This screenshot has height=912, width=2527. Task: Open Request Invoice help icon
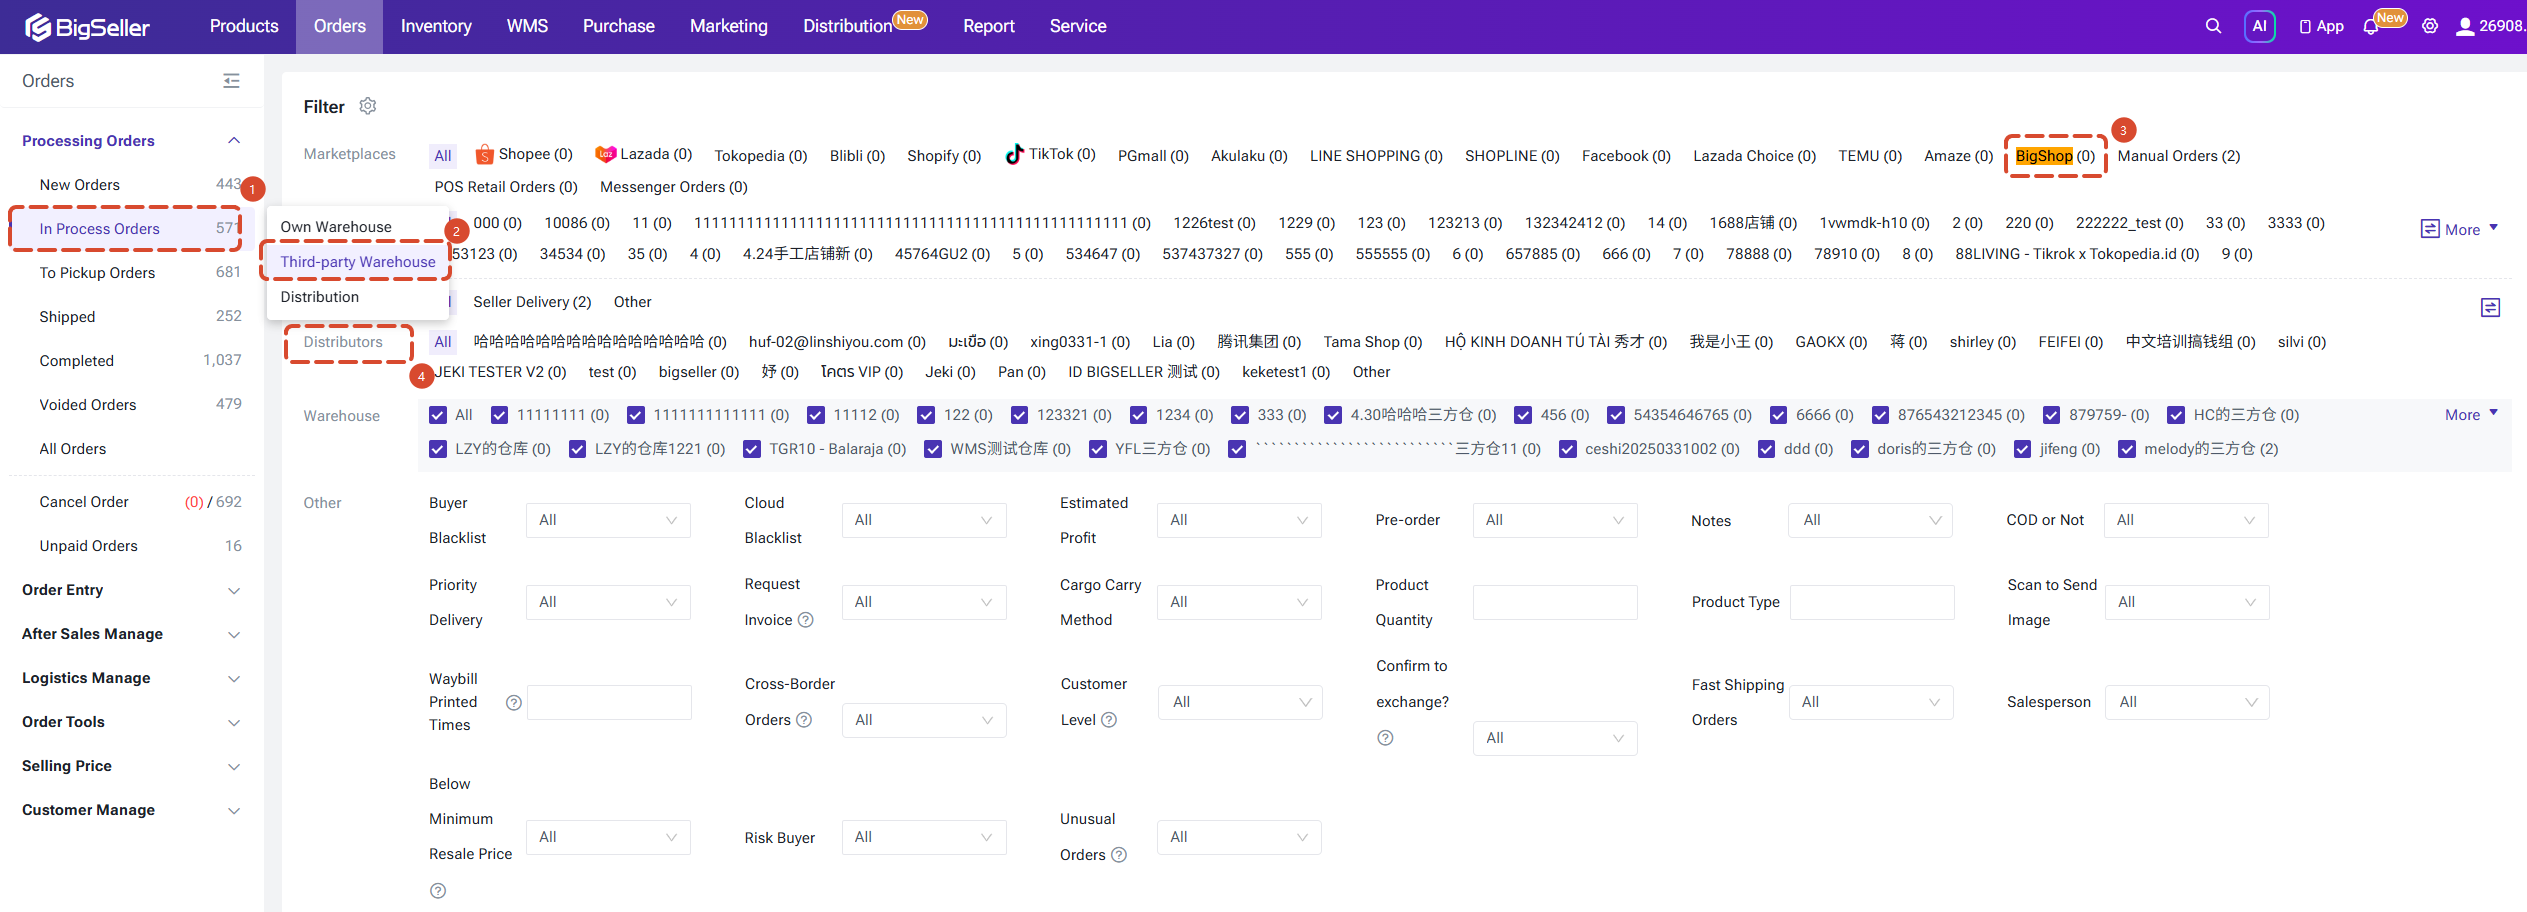point(805,620)
